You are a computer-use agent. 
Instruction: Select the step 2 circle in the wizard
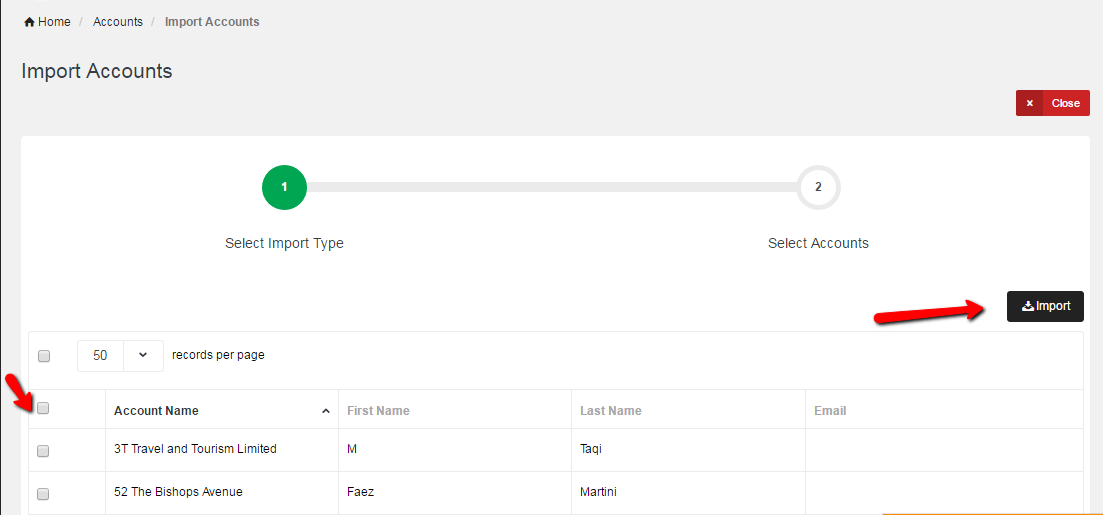[818, 187]
